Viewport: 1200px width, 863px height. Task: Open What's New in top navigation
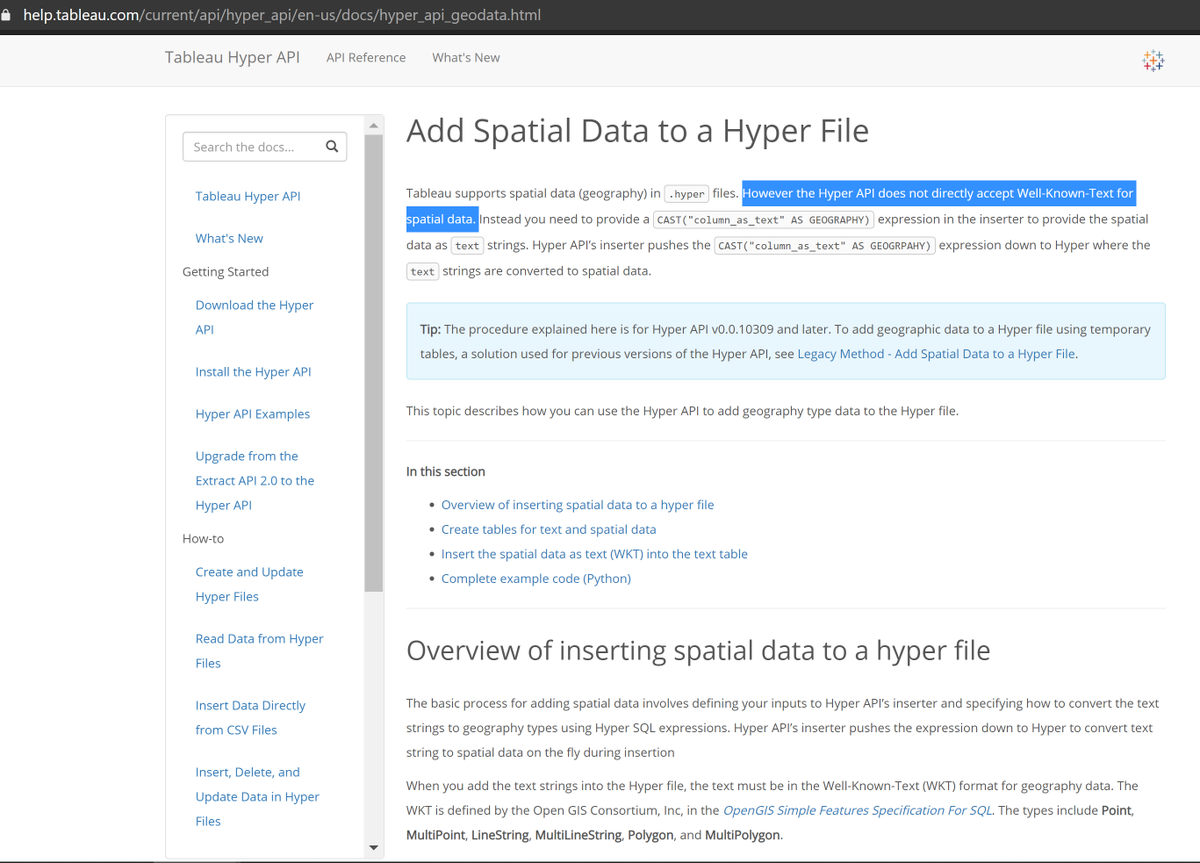(466, 58)
